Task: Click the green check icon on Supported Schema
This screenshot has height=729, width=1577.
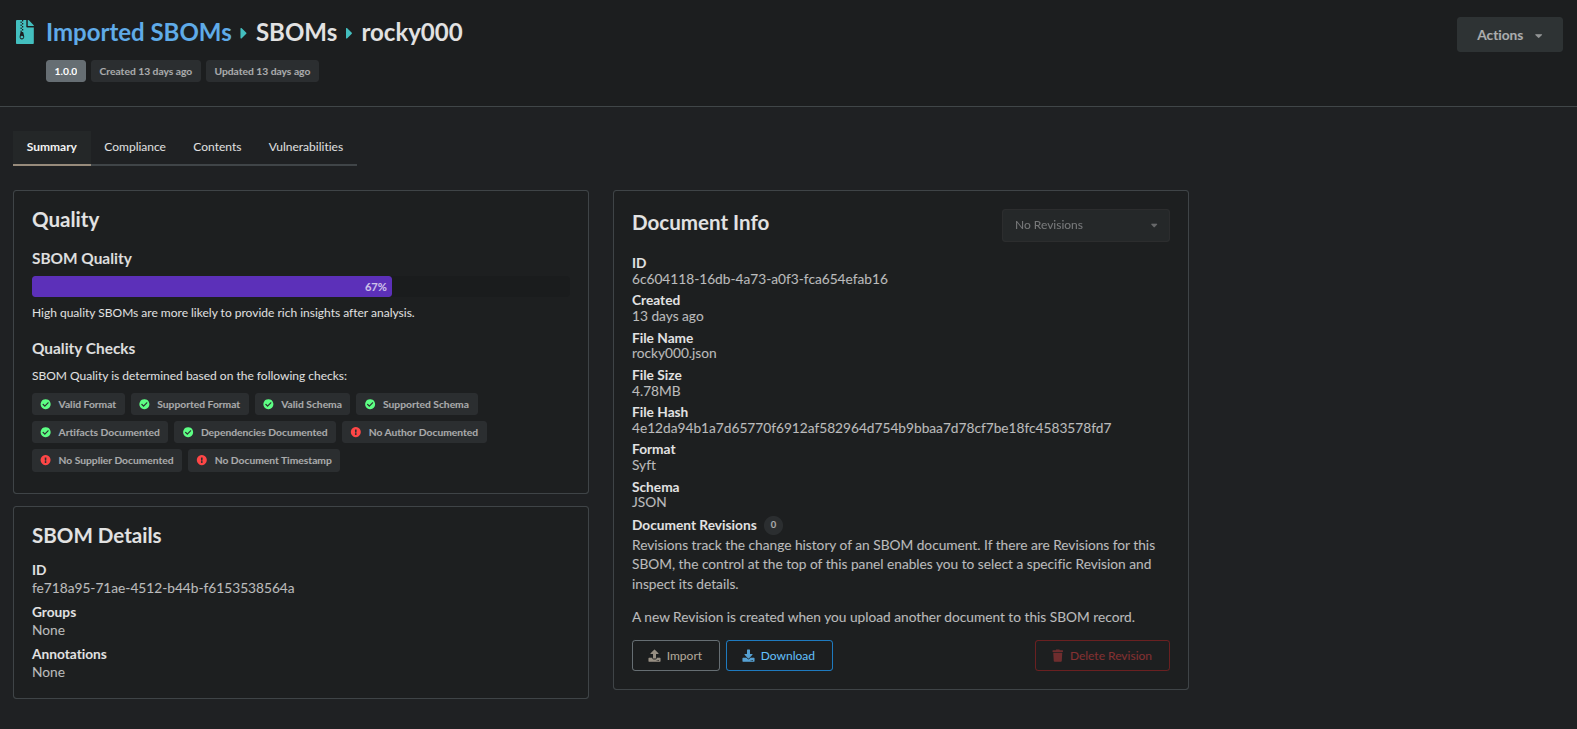Action: click(x=370, y=405)
